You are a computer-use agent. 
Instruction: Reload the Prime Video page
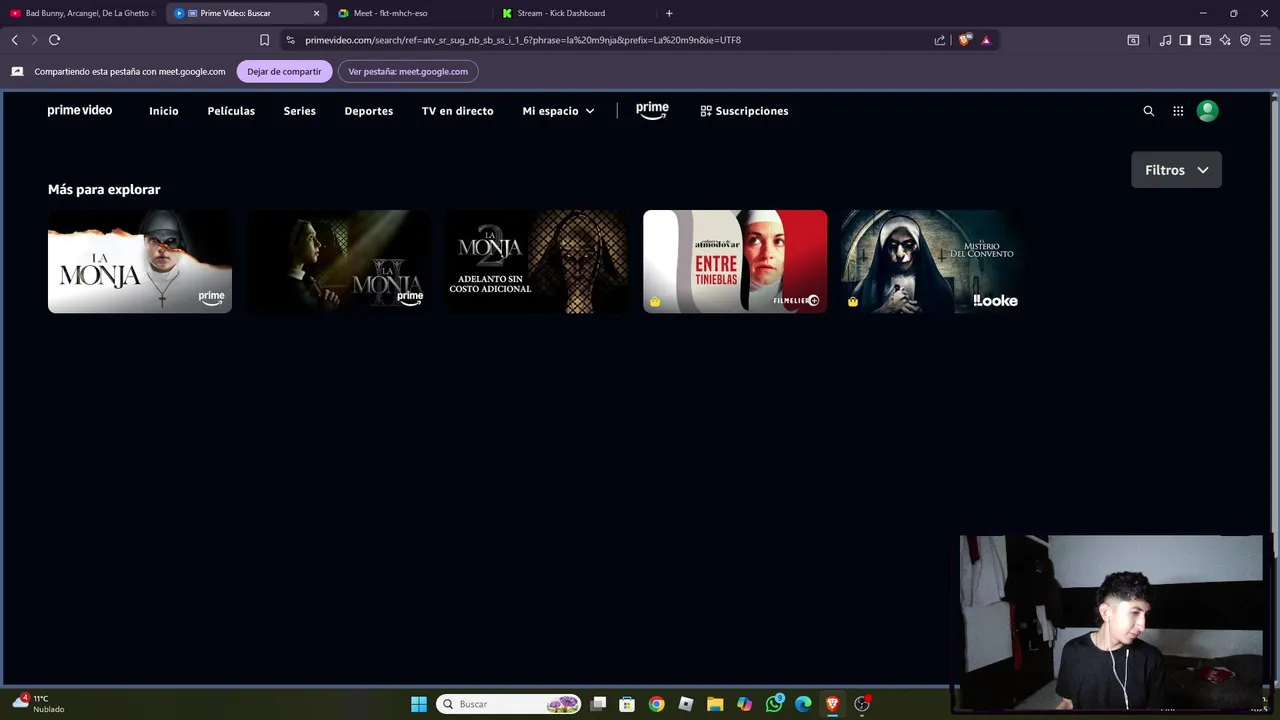click(x=54, y=40)
